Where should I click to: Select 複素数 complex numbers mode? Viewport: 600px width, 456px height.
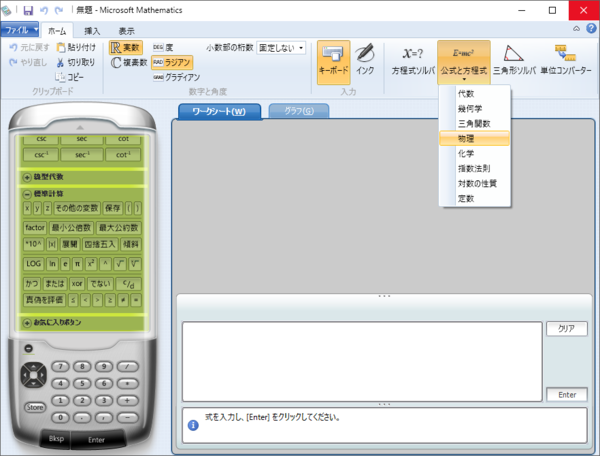pyautogui.click(x=129, y=62)
